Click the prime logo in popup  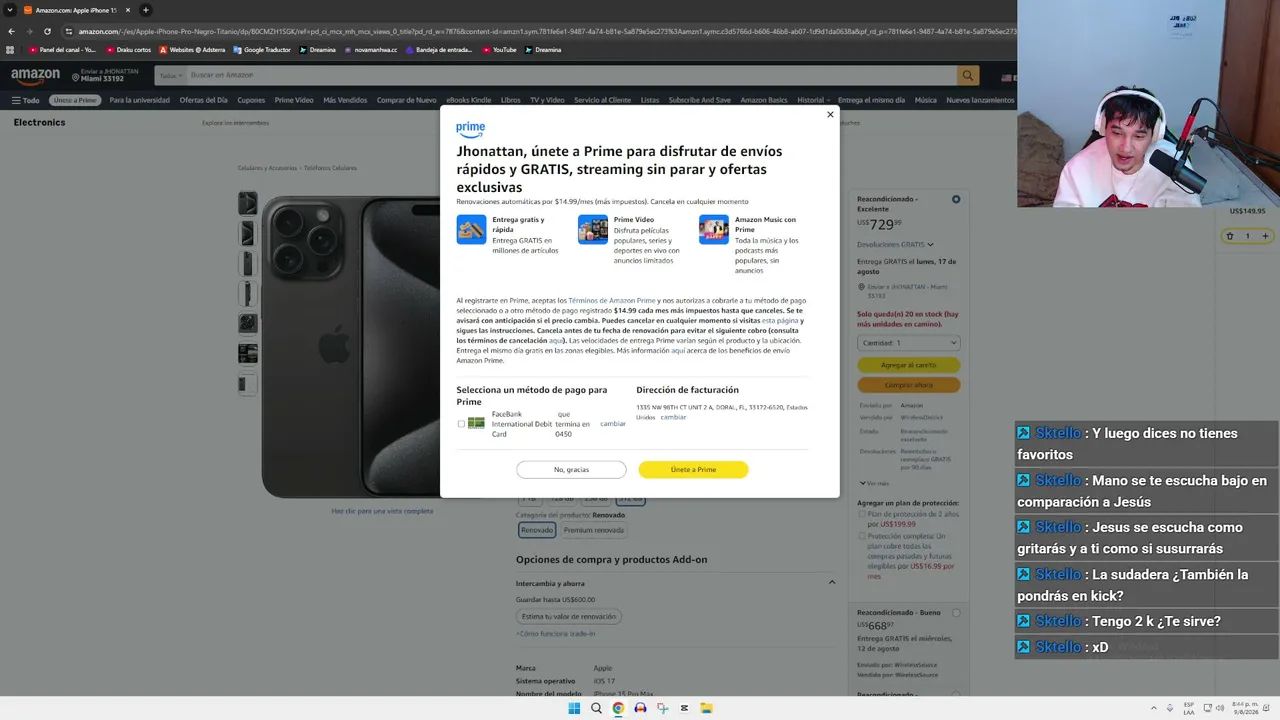point(470,129)
